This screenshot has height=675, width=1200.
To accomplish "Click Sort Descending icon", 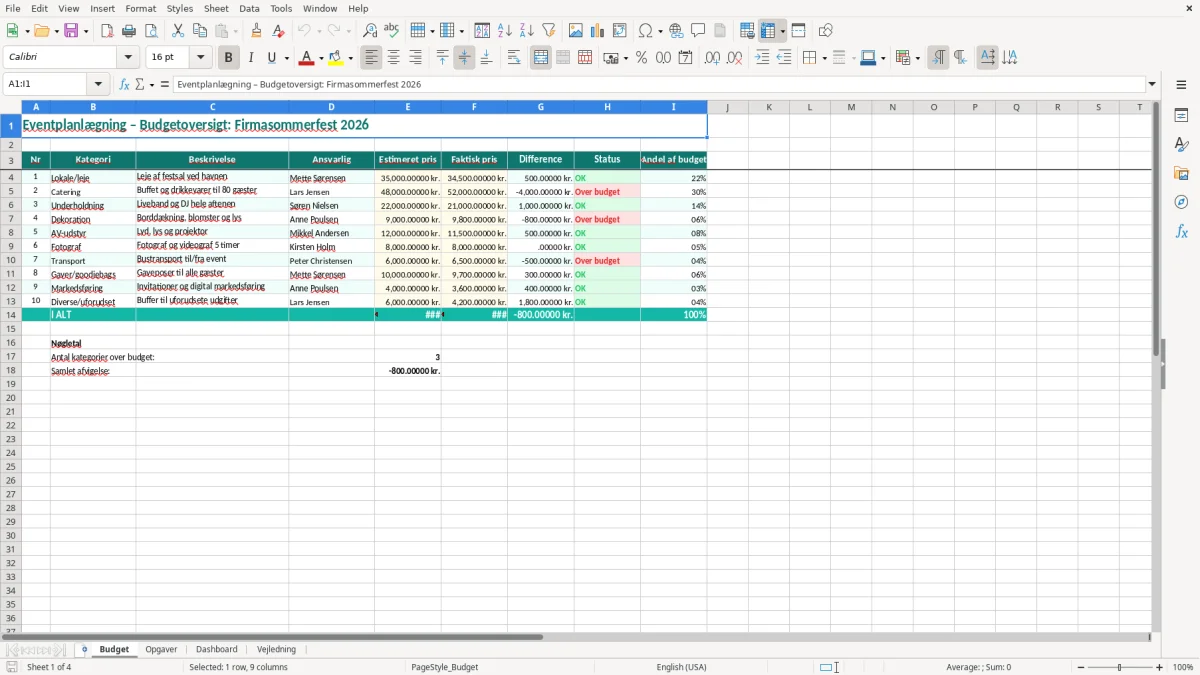I will click(527, 31).
